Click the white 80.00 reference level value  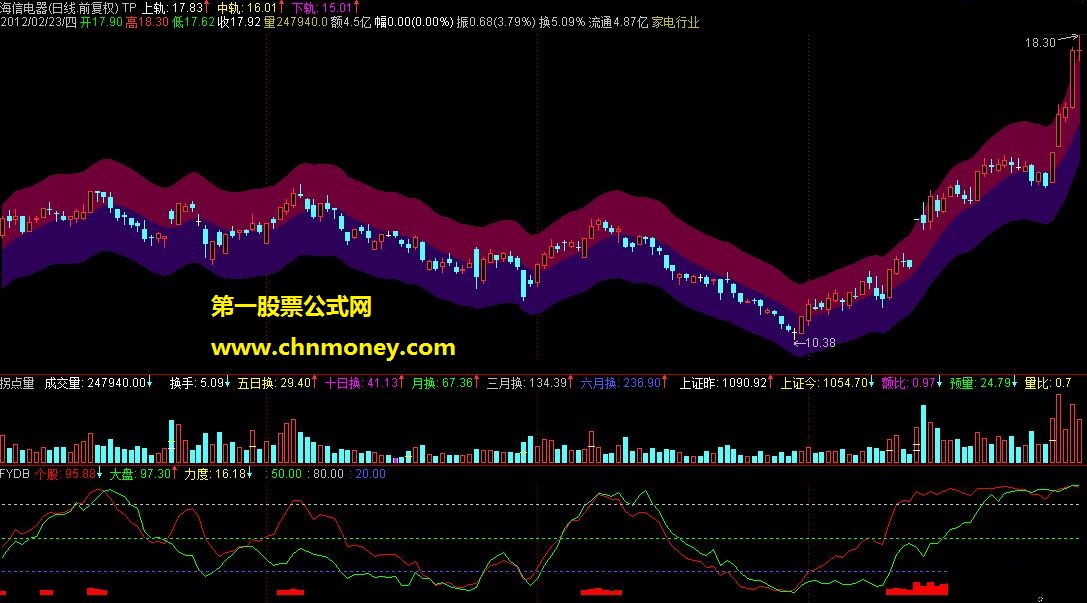click(328, 474)
